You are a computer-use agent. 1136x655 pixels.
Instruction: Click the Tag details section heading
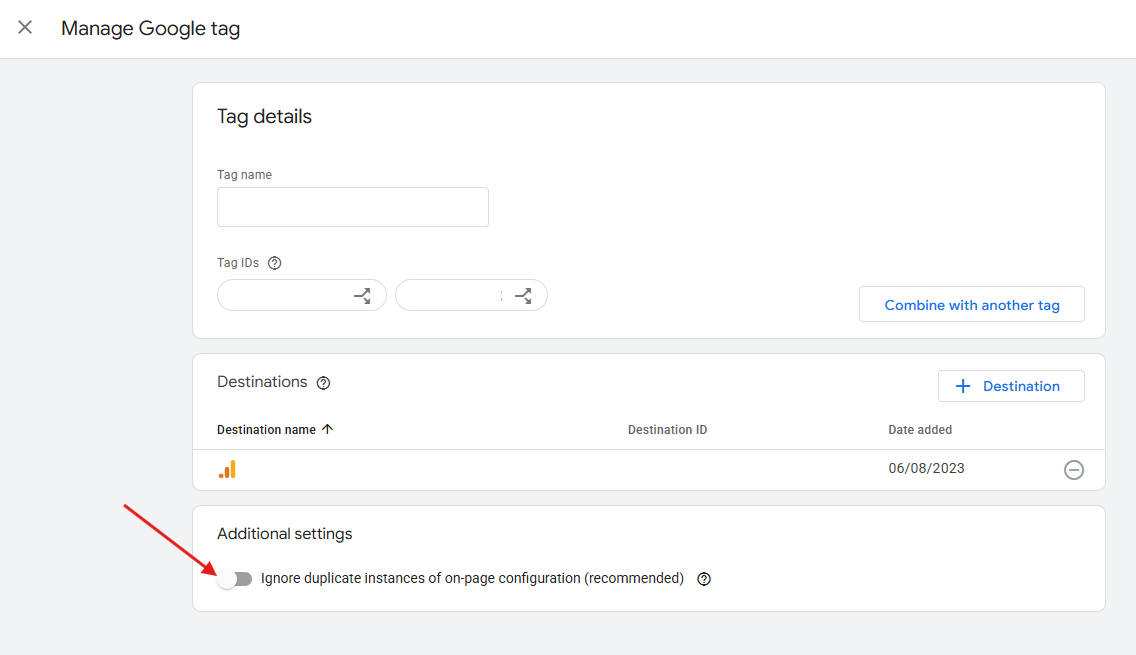coord(264,117)
